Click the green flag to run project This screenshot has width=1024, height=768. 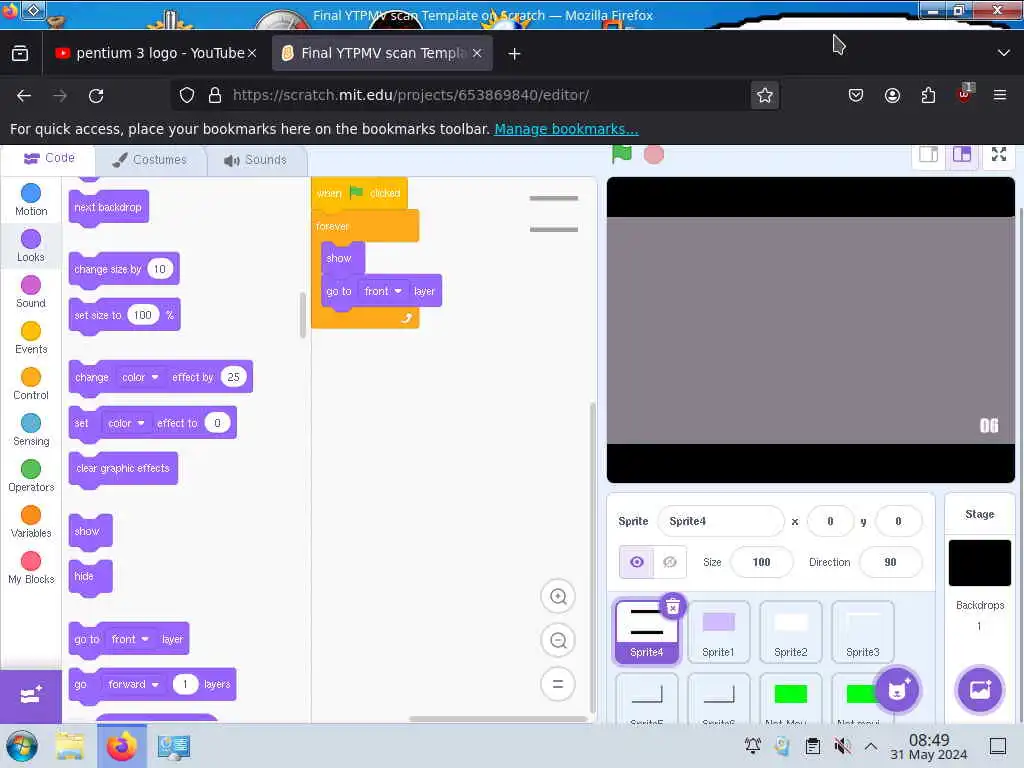(x=622, y=155)
